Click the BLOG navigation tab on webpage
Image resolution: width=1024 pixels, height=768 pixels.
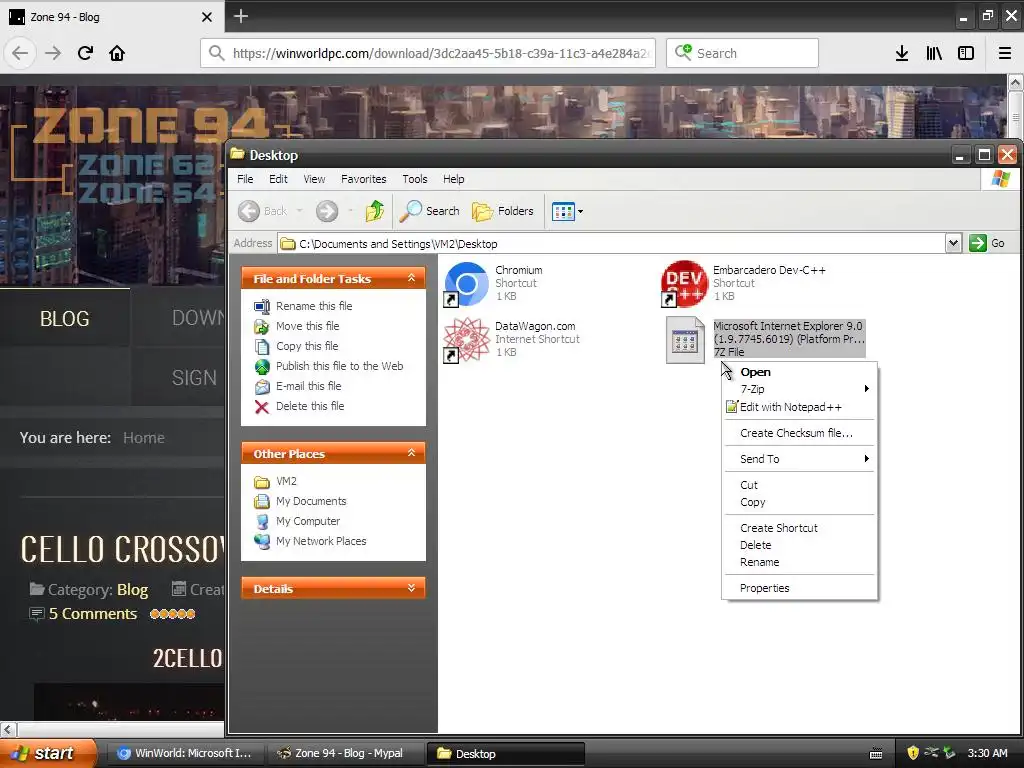pos(65,318)
